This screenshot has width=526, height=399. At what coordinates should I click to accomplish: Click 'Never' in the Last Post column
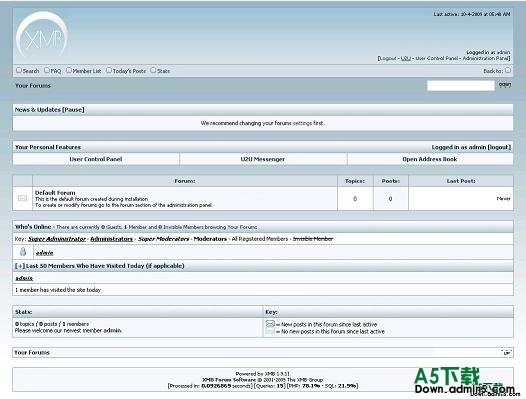coord(504,199)
